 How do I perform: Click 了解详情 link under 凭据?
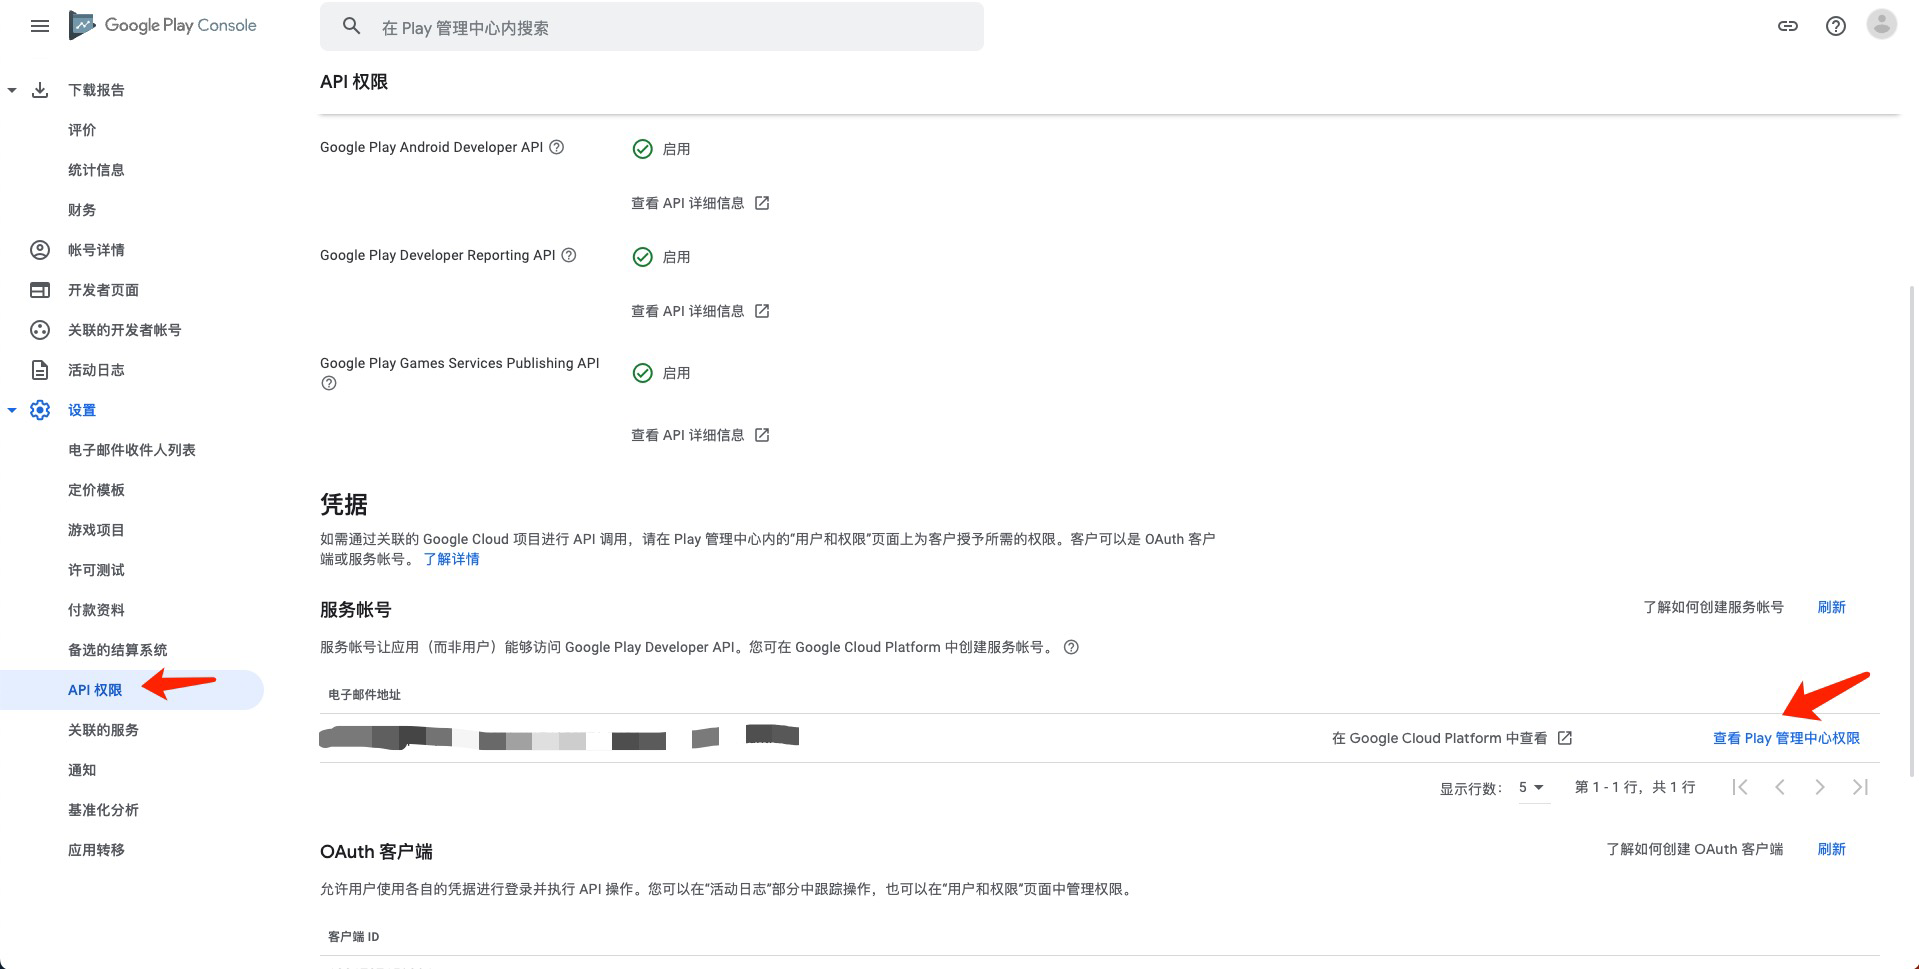[x=451, y=559]
